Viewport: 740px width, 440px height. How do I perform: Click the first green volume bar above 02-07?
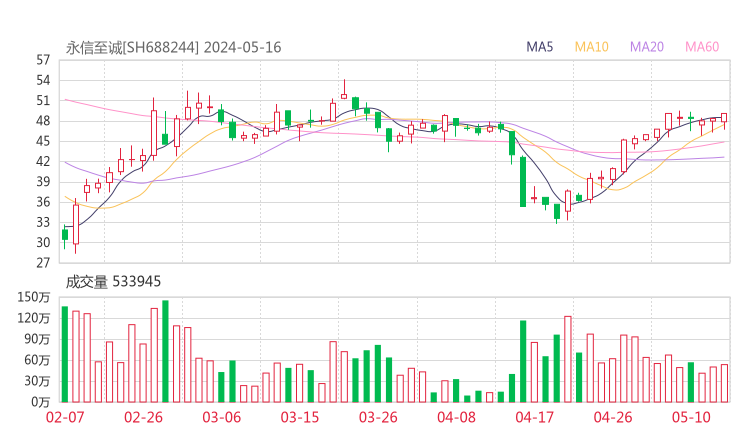coord(65,354)
